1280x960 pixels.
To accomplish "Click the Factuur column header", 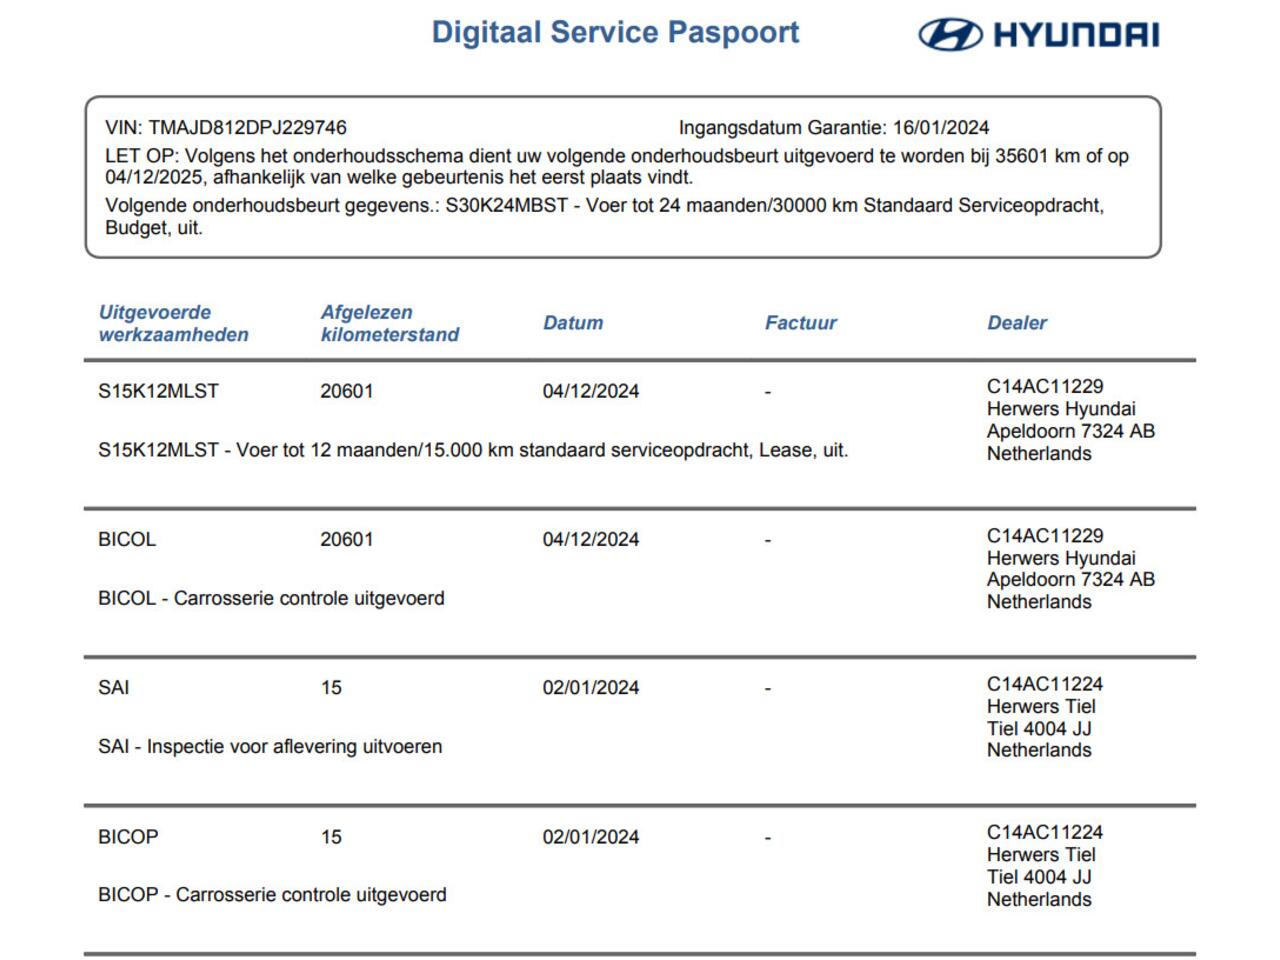I will (800, 323).
